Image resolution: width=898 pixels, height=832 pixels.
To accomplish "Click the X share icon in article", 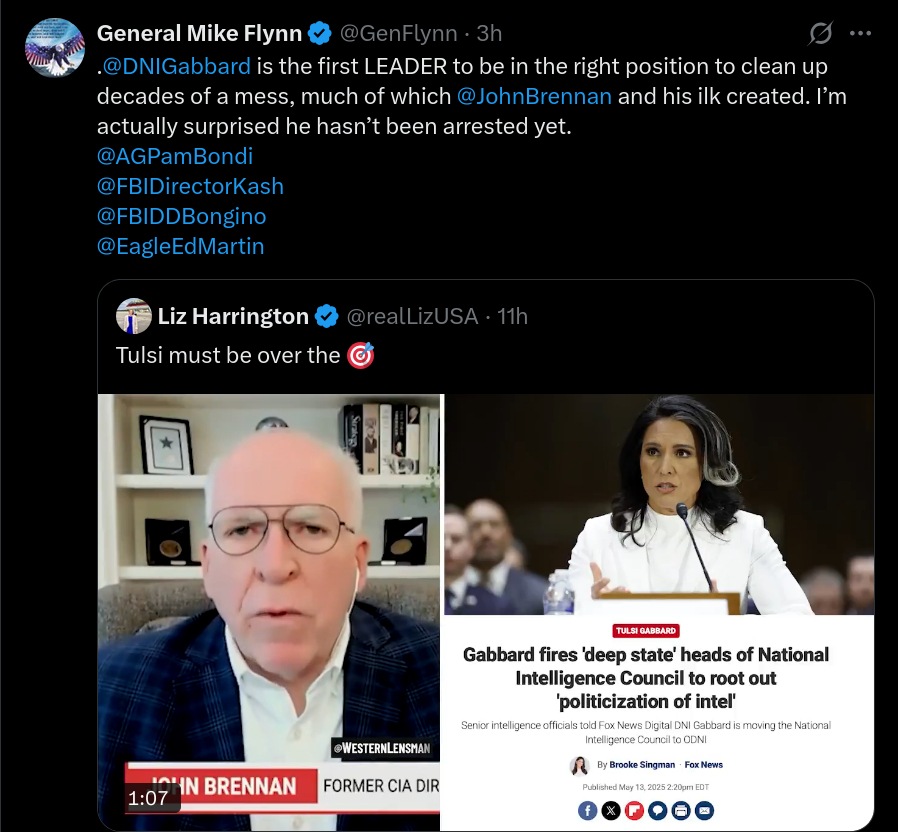I will (611, 810).
